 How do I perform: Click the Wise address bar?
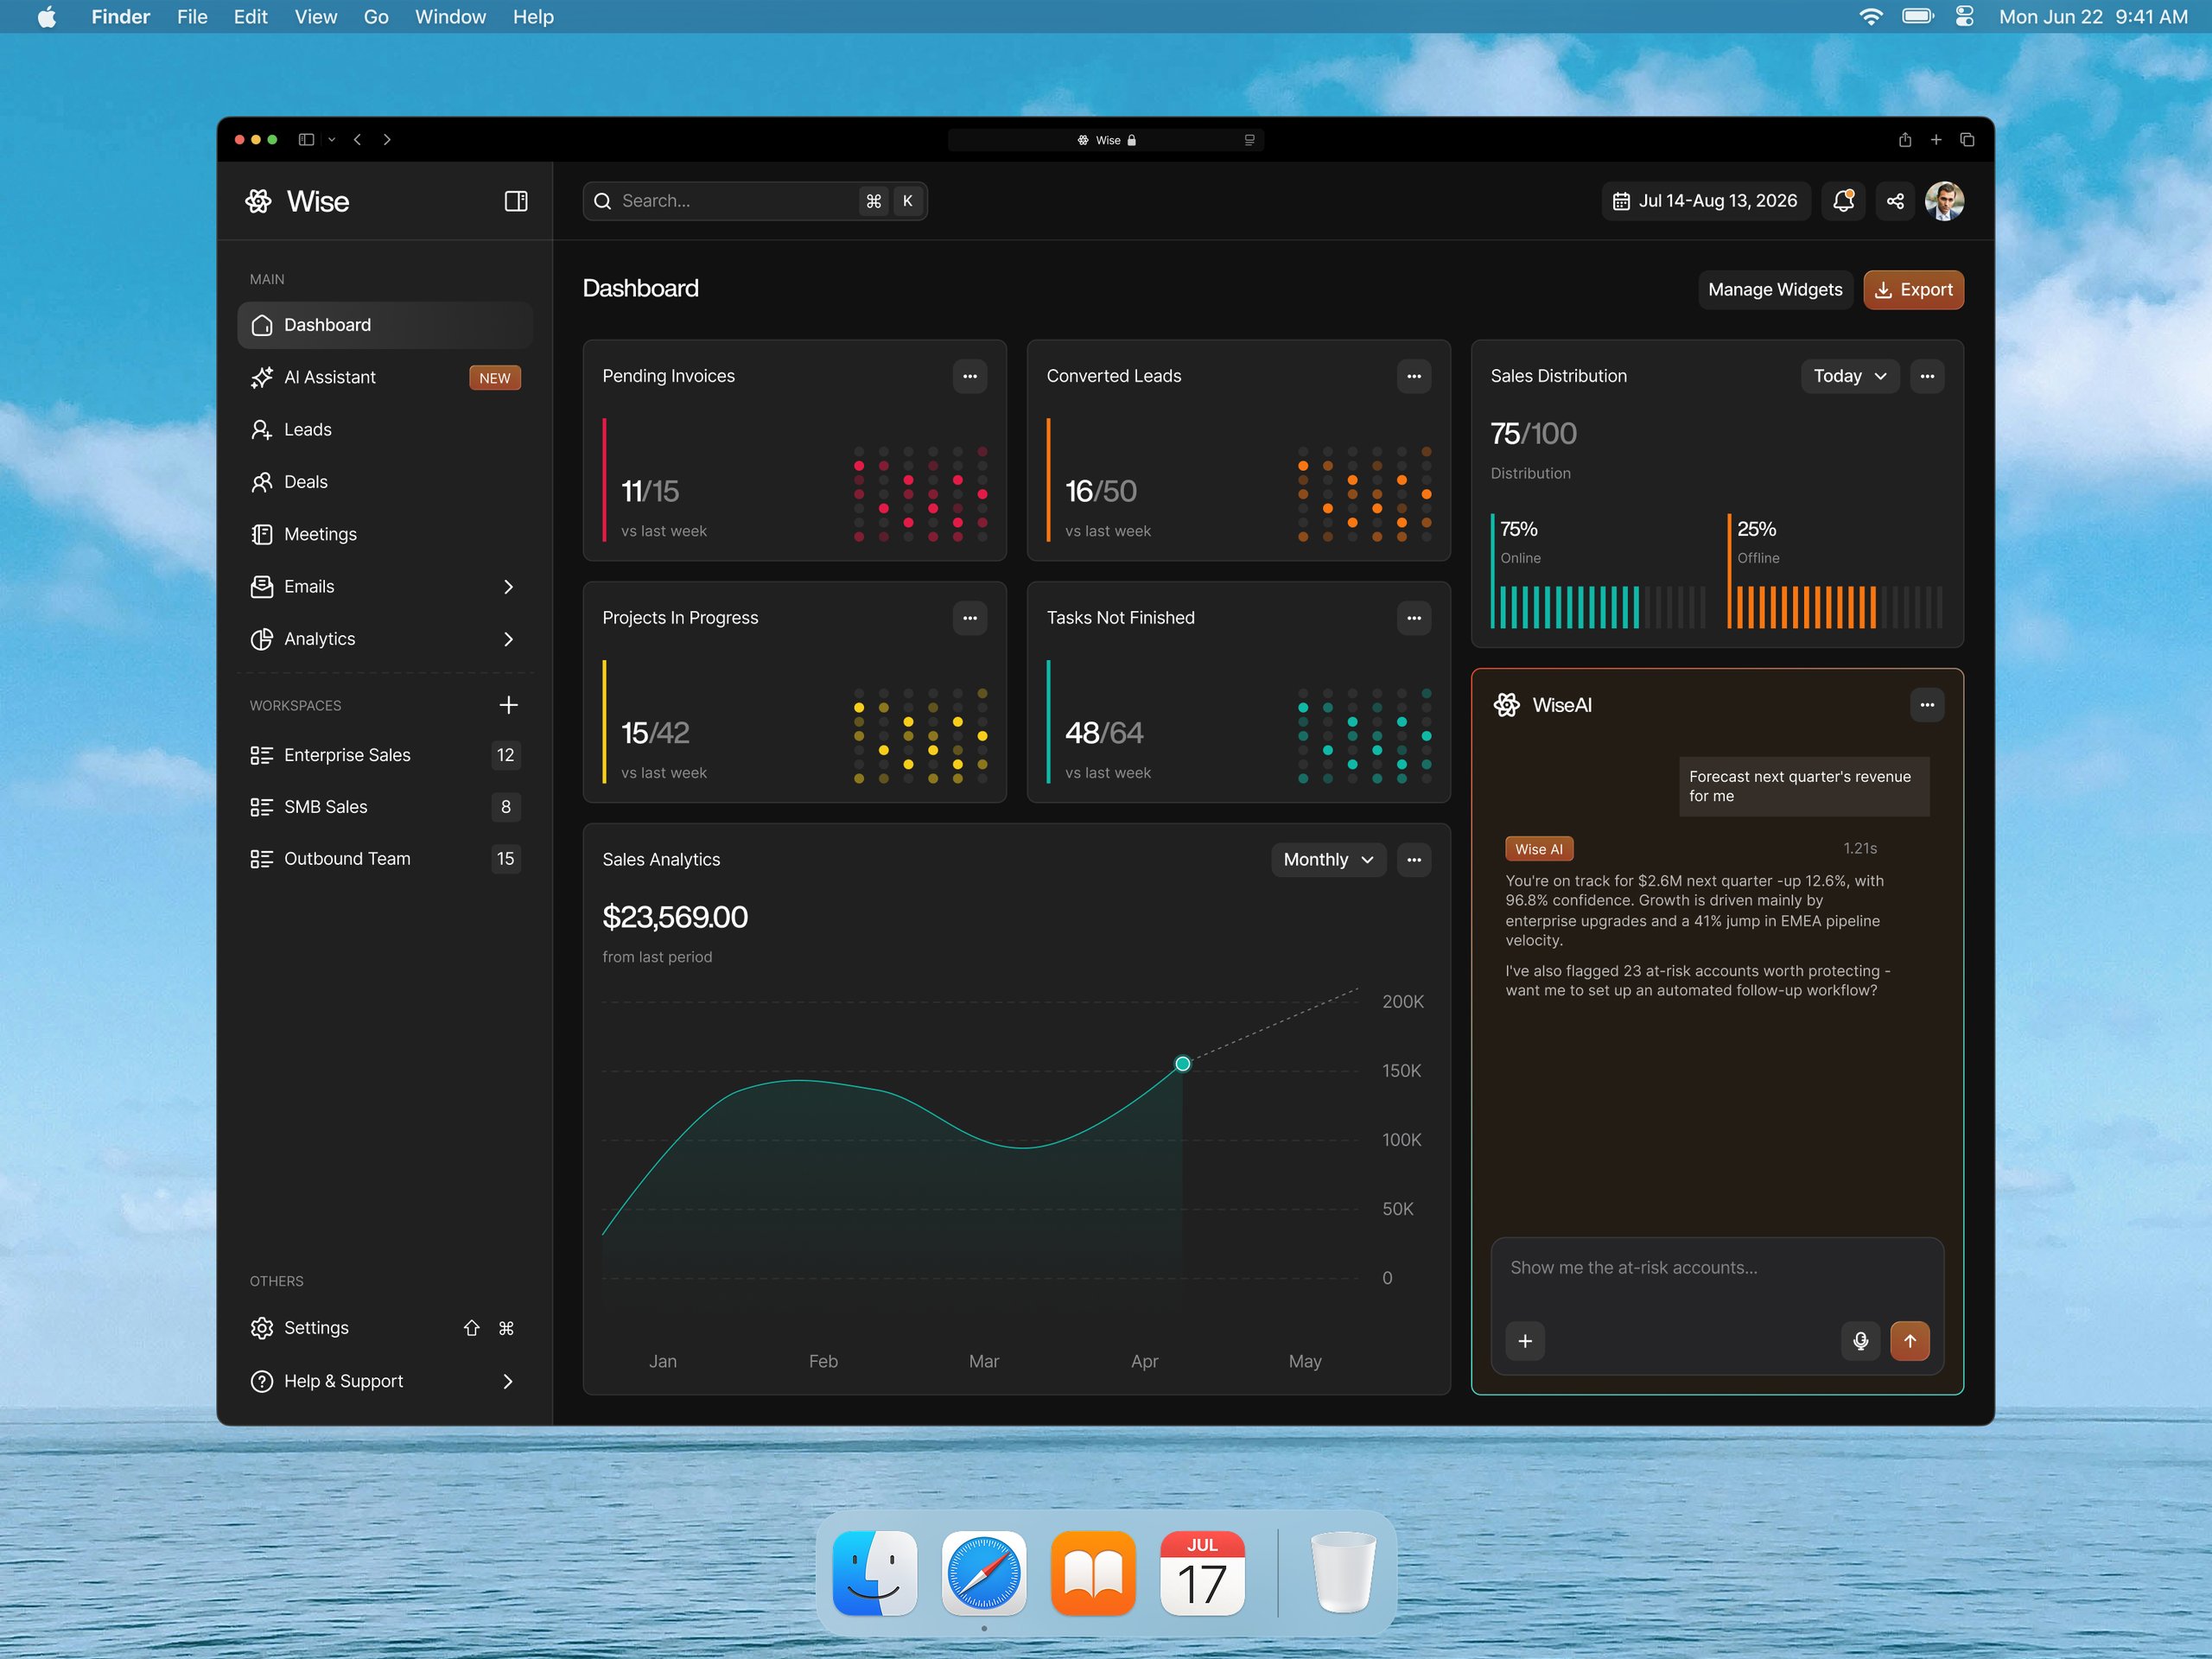(x=1105, y=140)
